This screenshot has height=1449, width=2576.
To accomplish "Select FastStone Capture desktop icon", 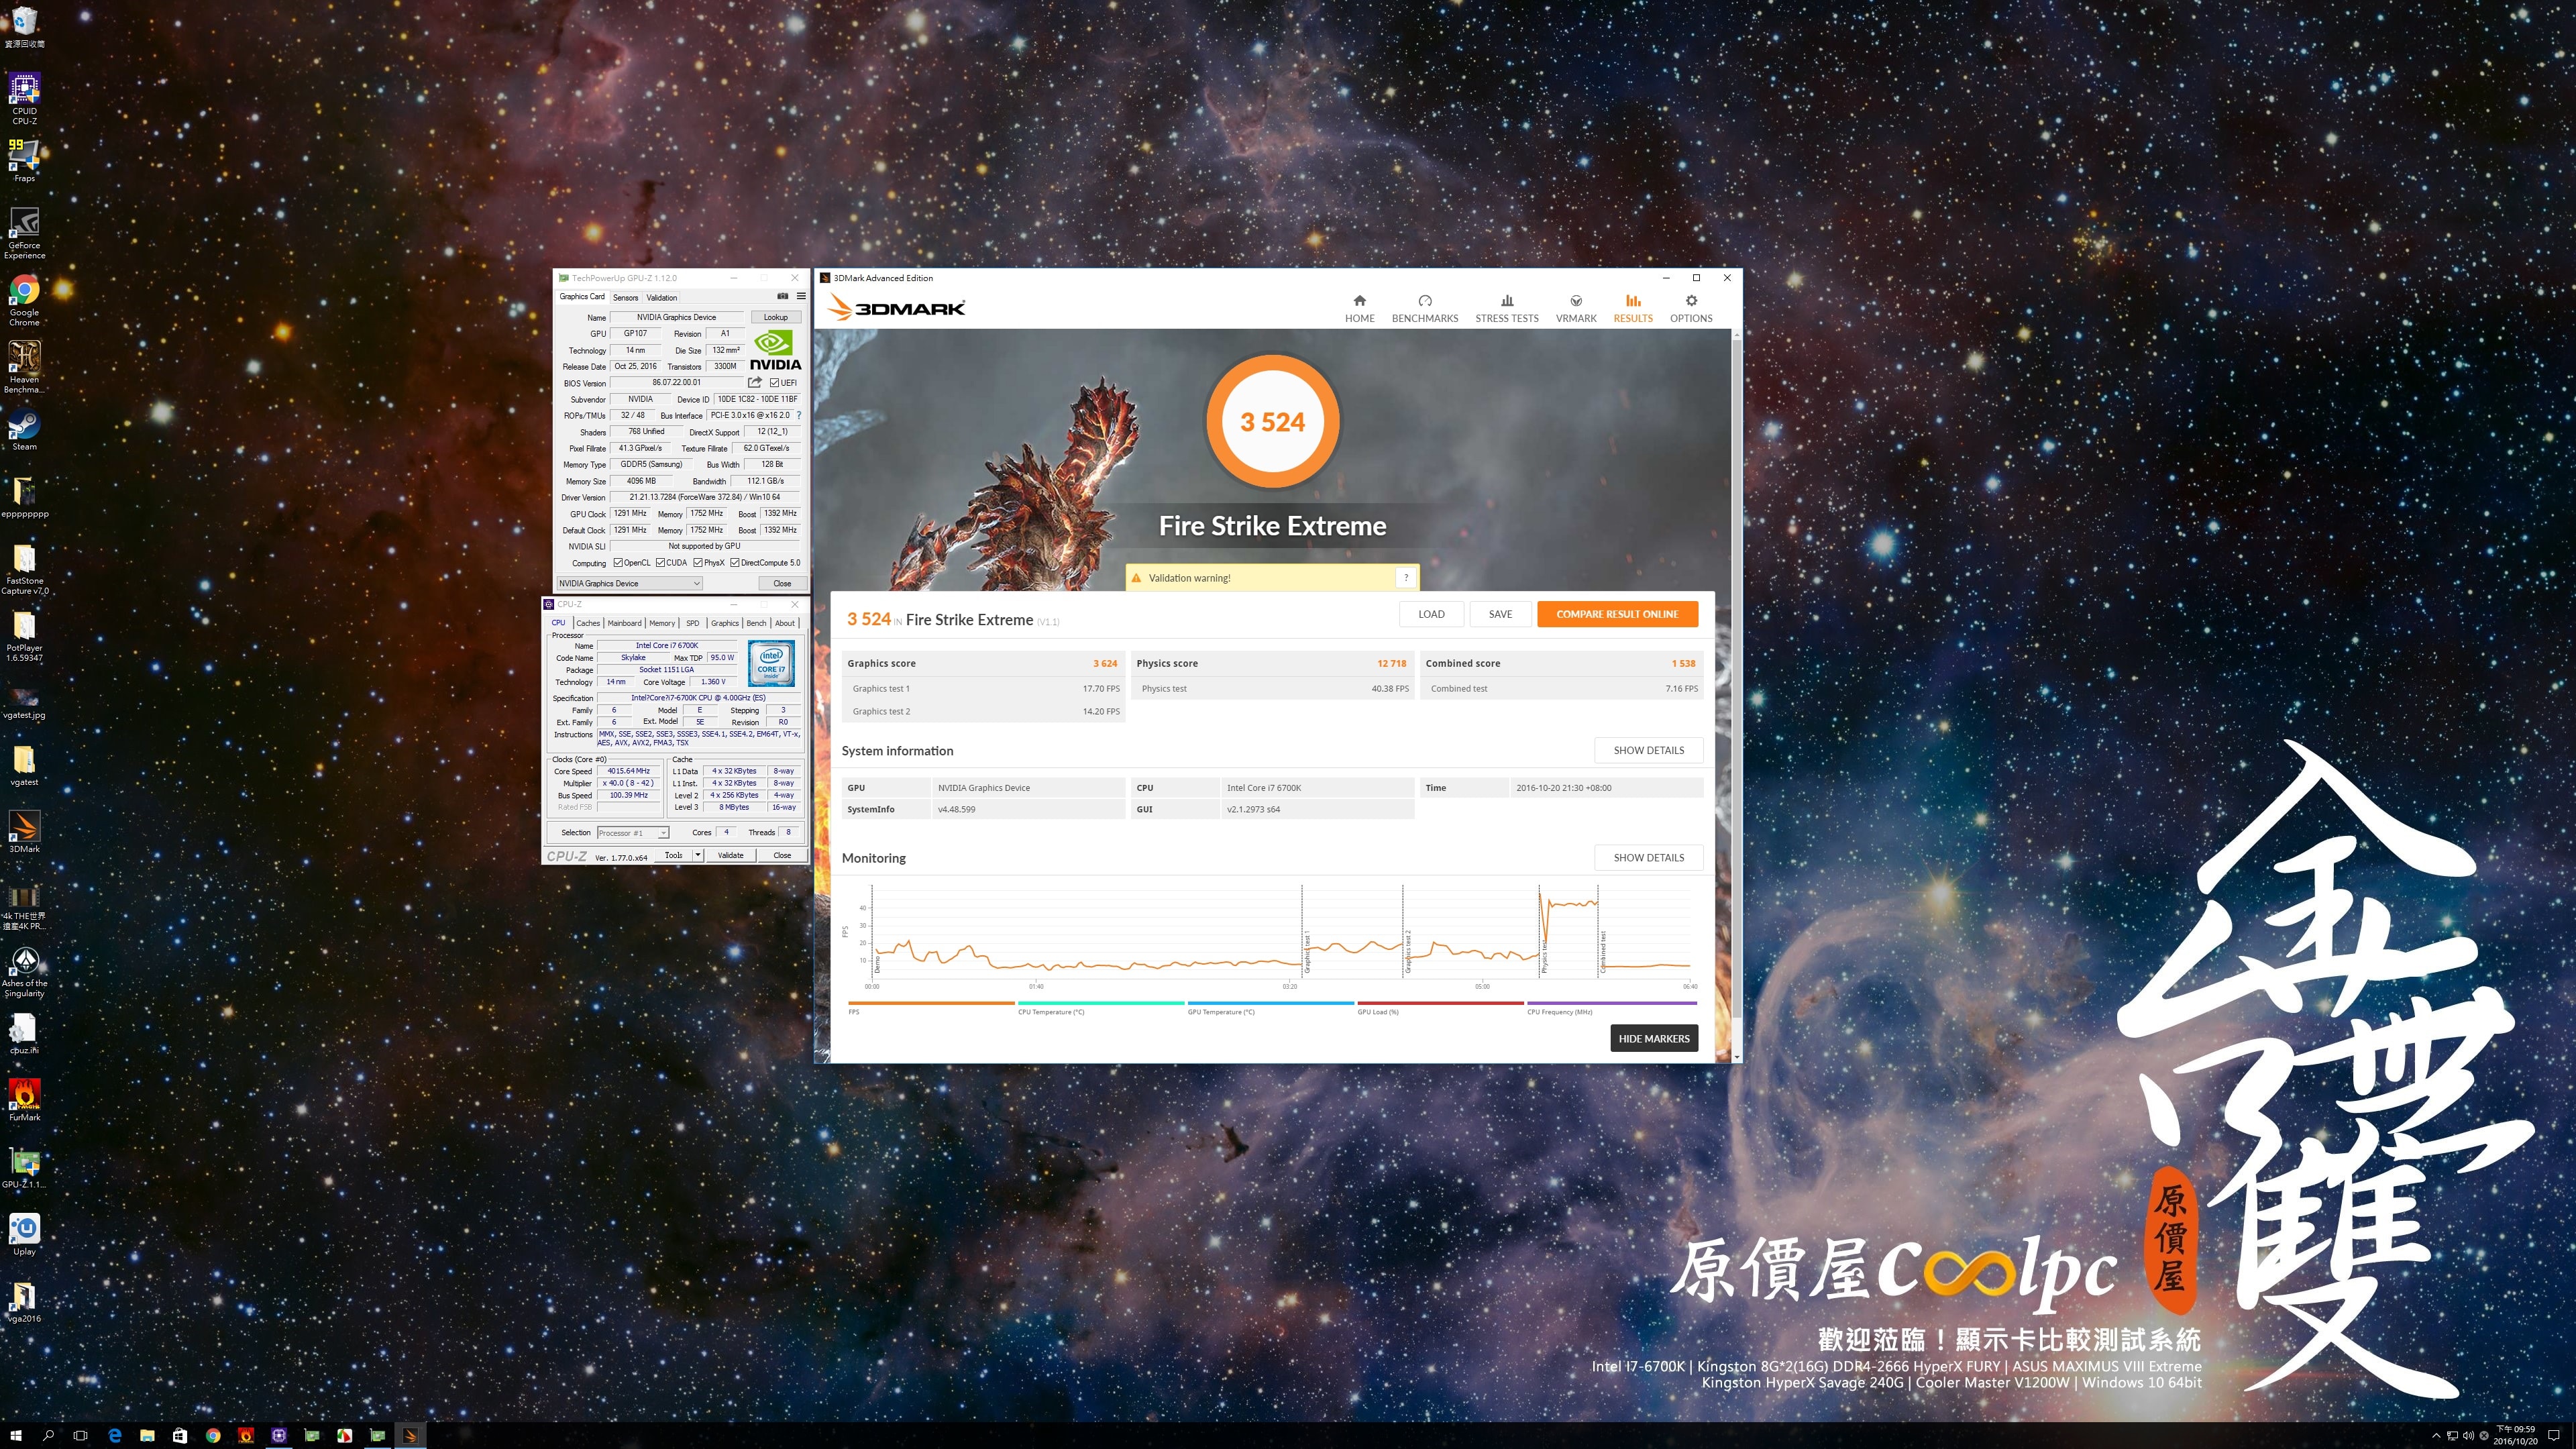I will coord(24,568).
